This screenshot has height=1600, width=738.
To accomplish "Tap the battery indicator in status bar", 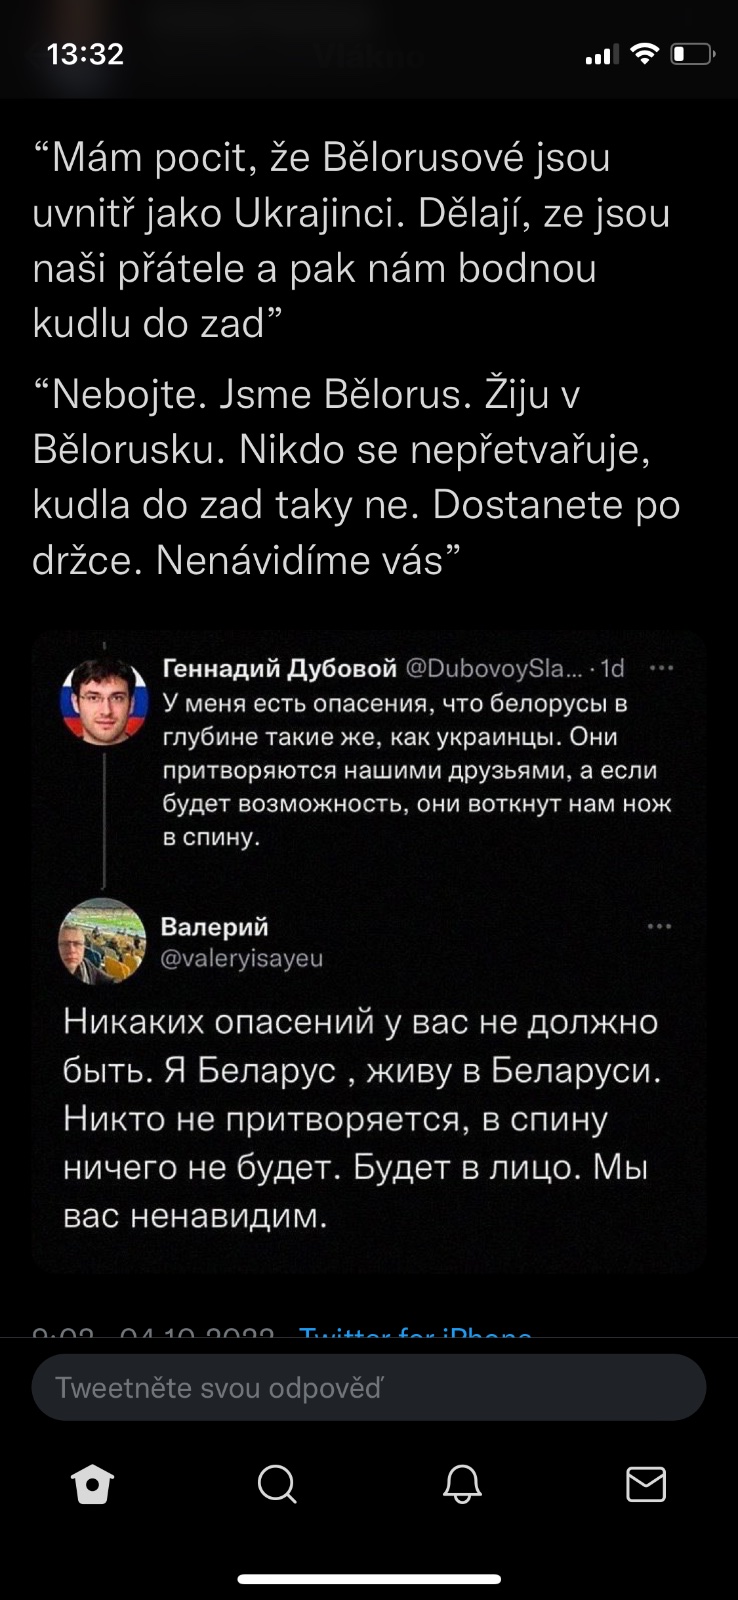I will tap(692, 54).
